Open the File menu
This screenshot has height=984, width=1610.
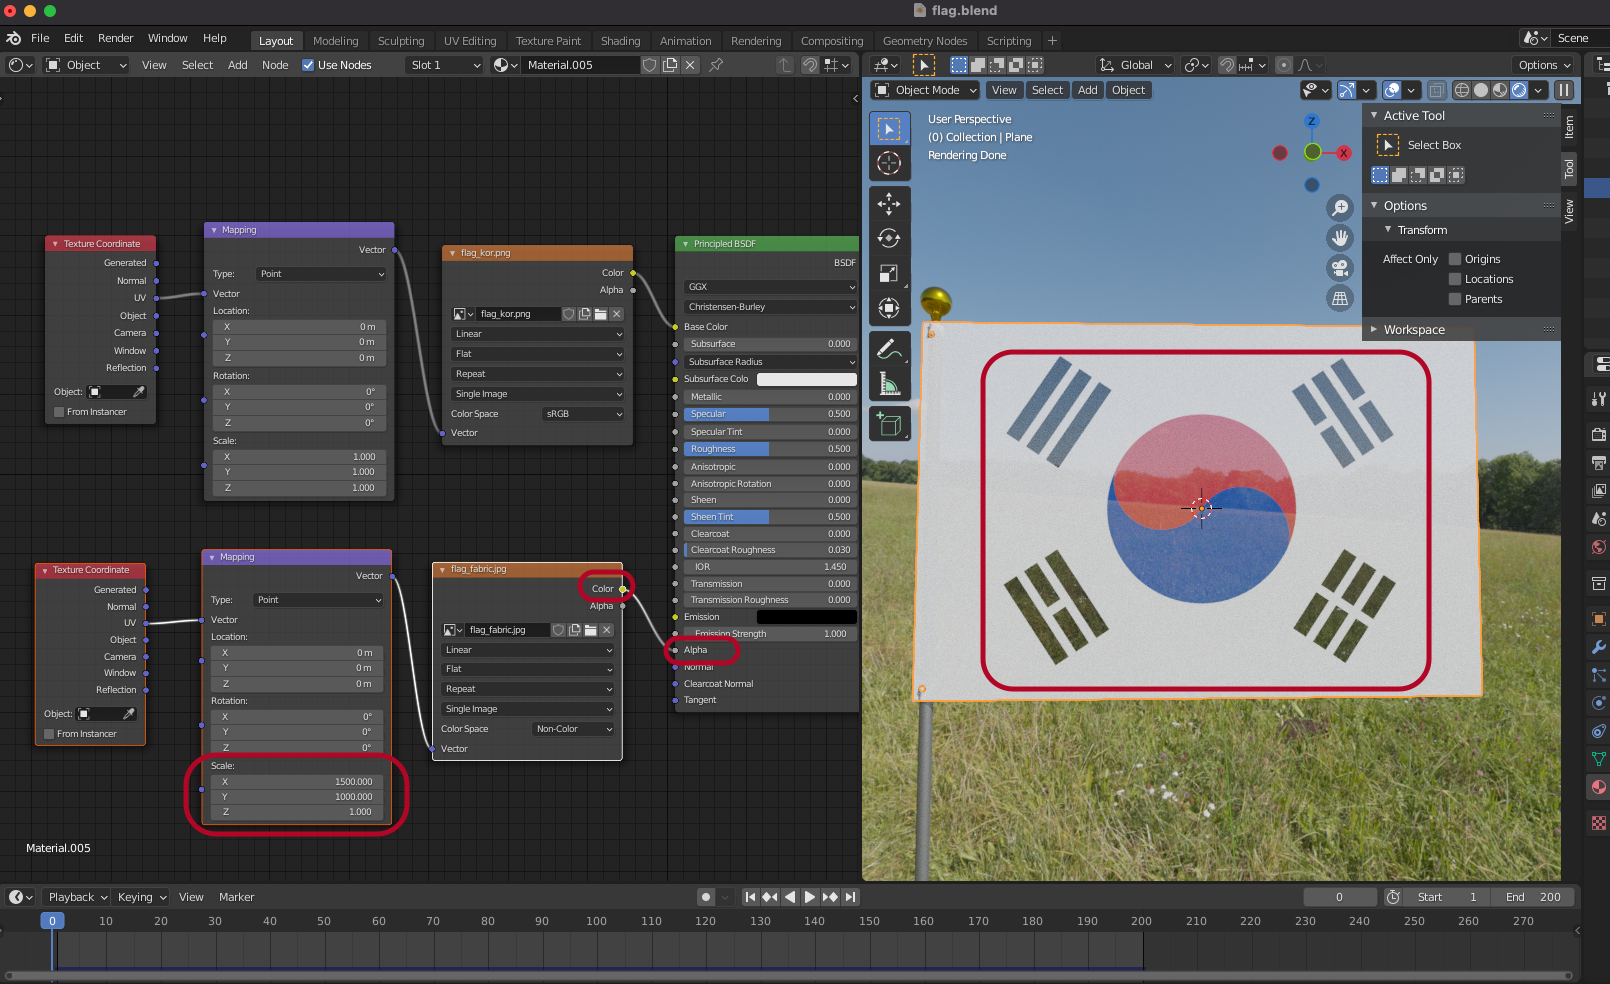pos(40,38)
